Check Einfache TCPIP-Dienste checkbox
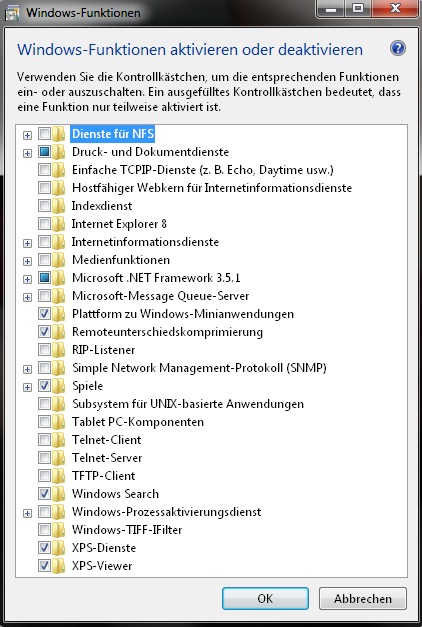This screenshot has height=627, width=422. pyautogui.click(x=44, y=170)
